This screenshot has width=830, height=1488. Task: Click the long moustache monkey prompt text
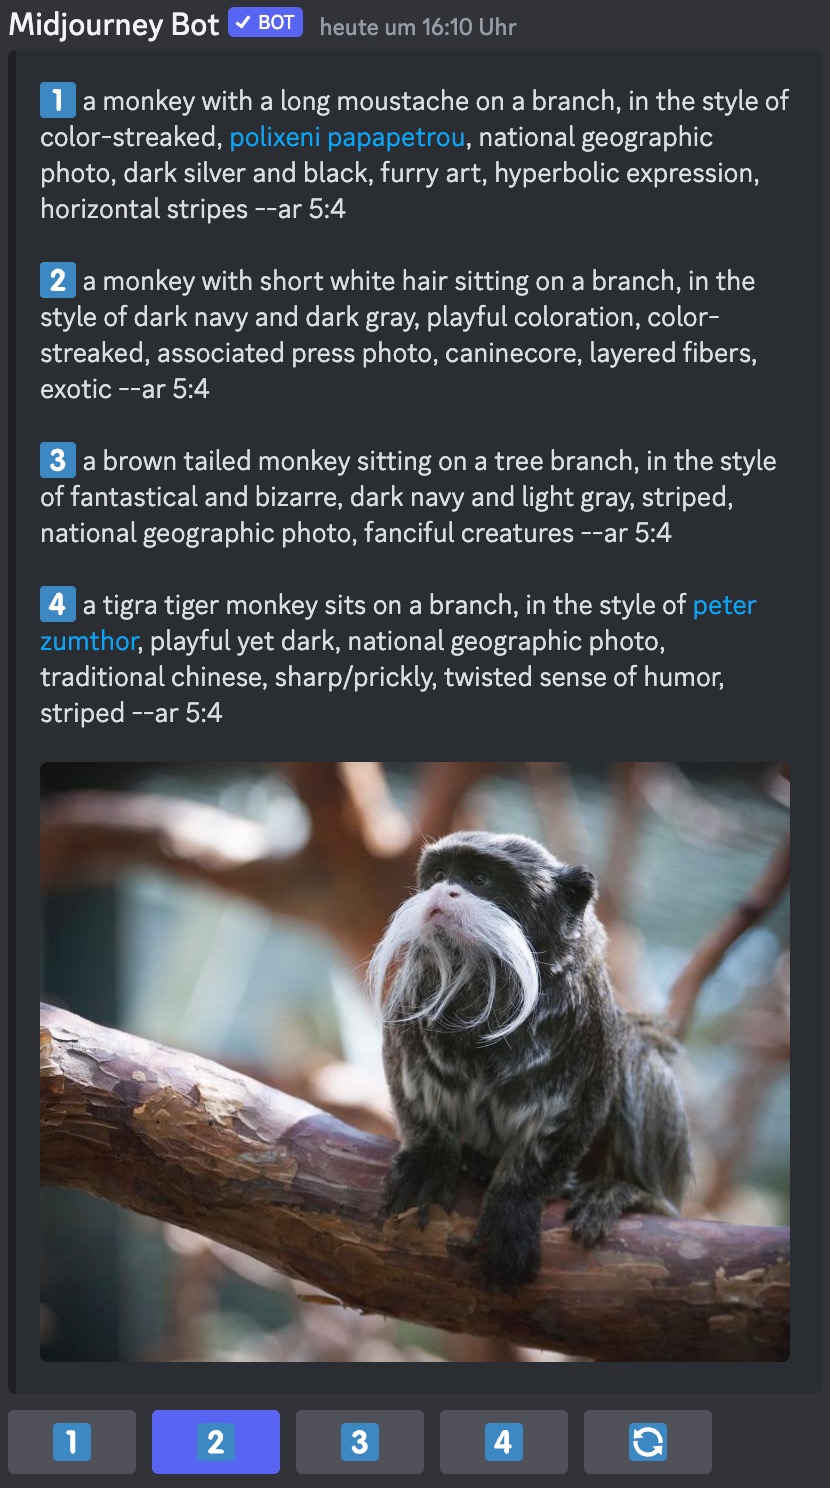tap(415, 155)
